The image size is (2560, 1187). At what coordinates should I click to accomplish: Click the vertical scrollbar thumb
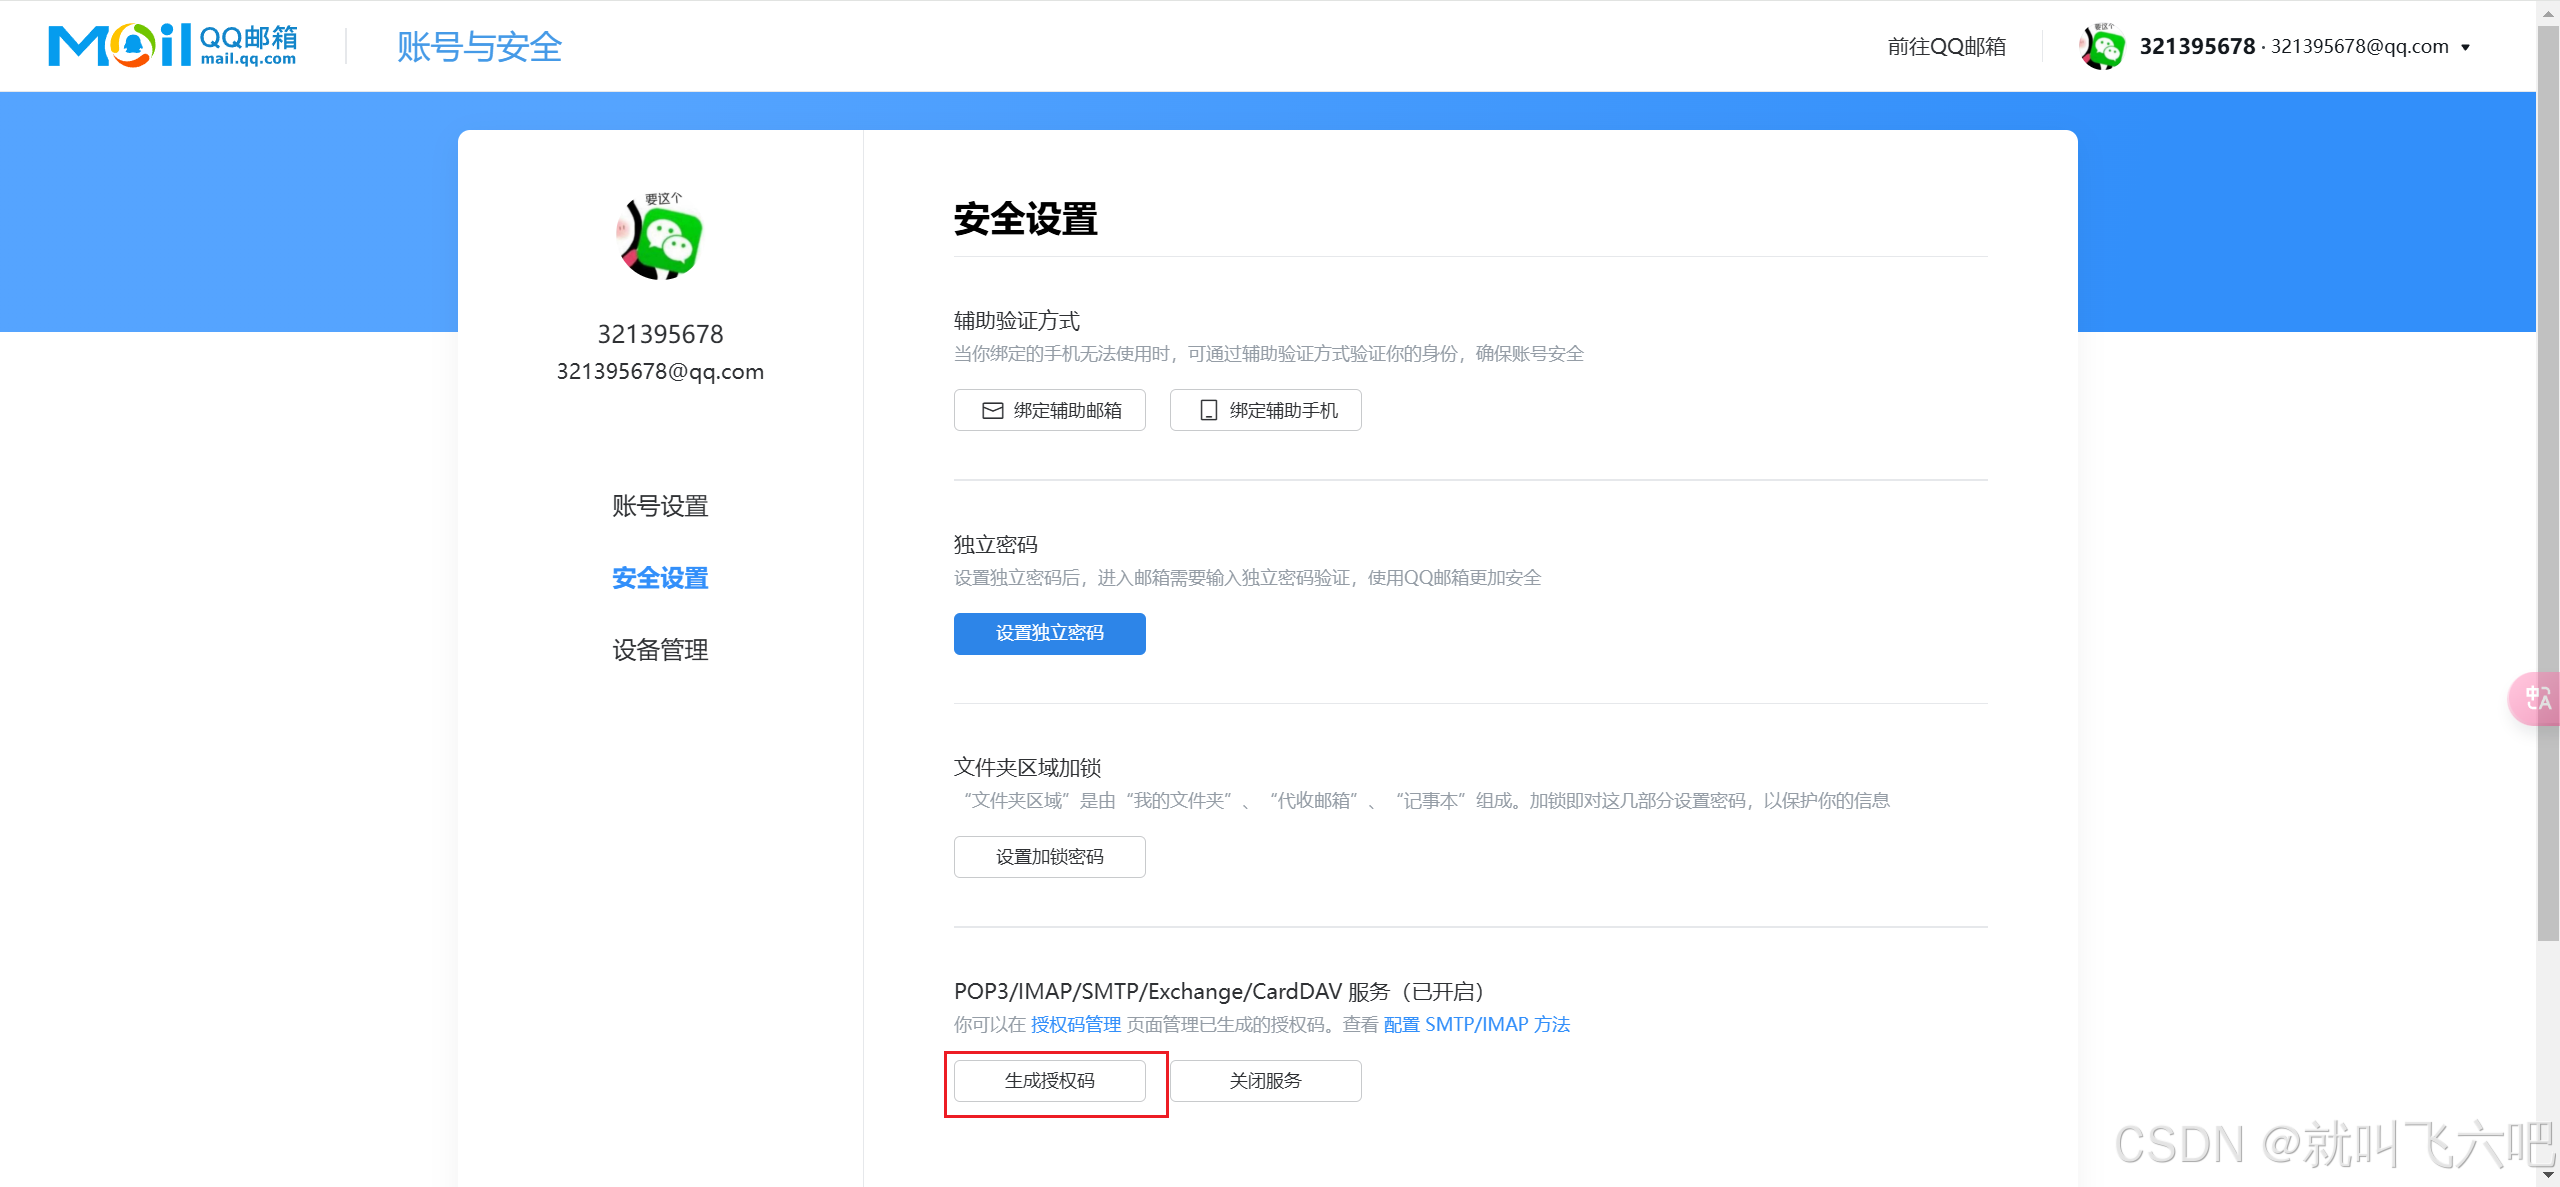pos(2547,480)
